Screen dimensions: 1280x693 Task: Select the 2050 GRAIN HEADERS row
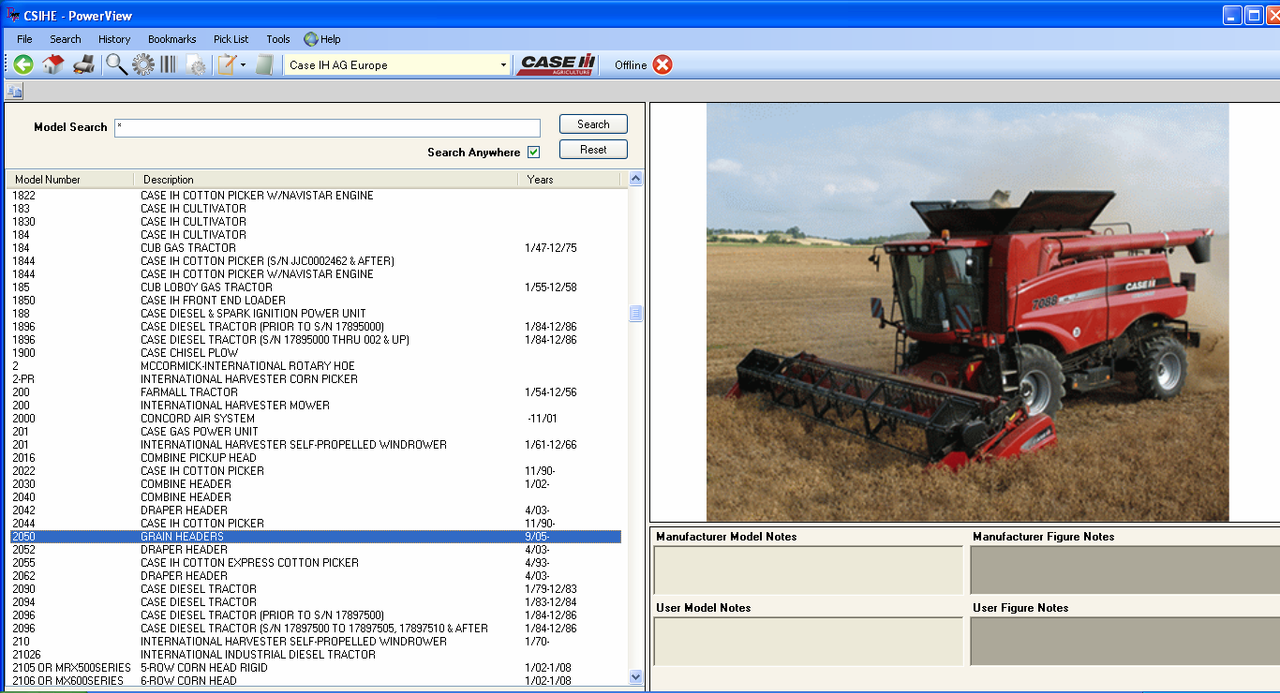(315, 537)
